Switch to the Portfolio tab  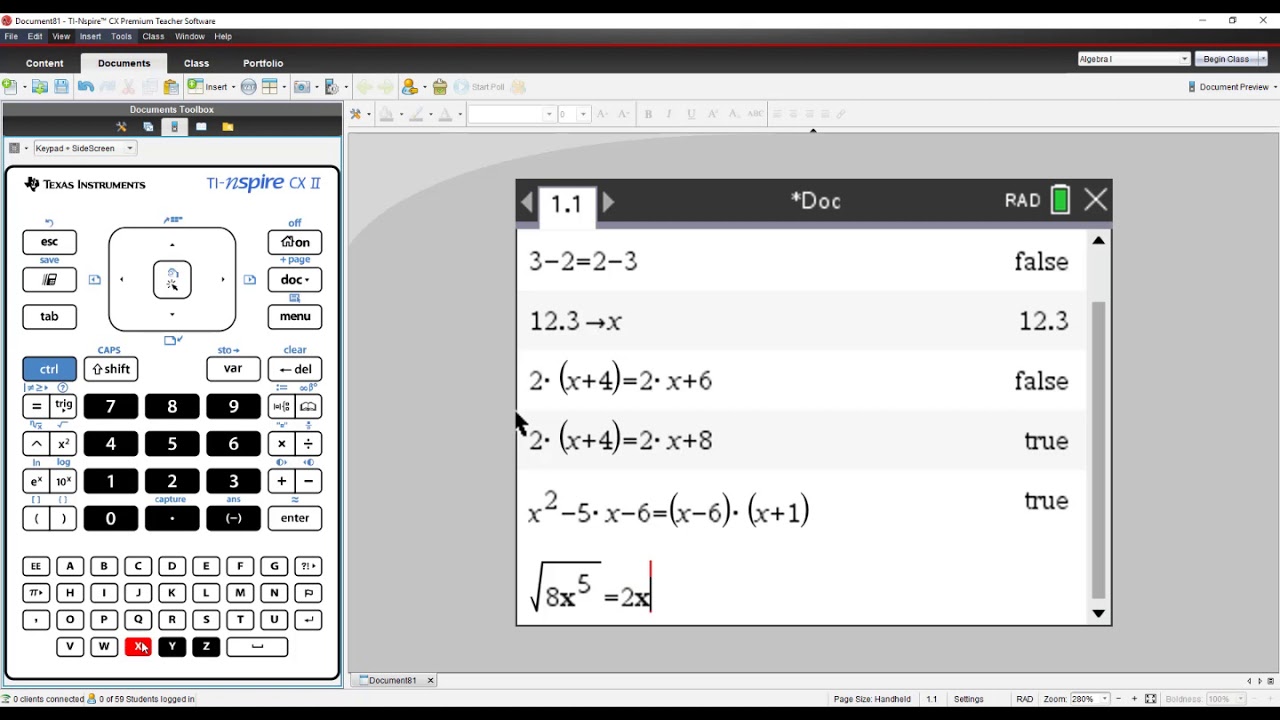click(263, 63)
